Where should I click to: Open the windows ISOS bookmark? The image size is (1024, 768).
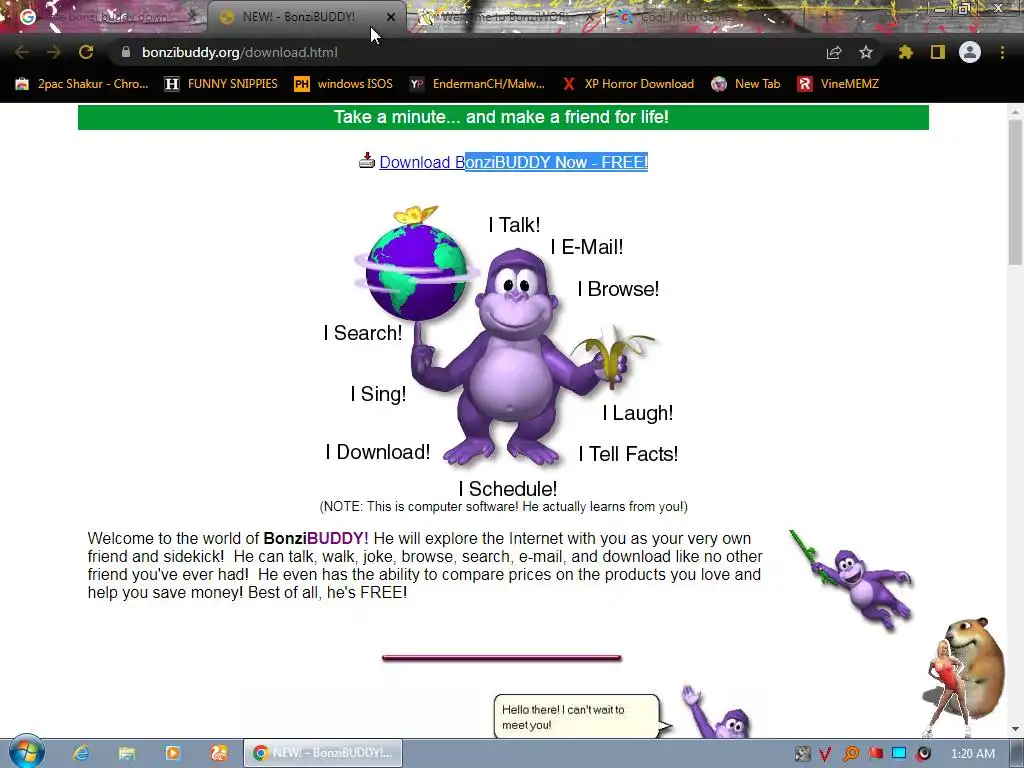(x=344, y=84)
